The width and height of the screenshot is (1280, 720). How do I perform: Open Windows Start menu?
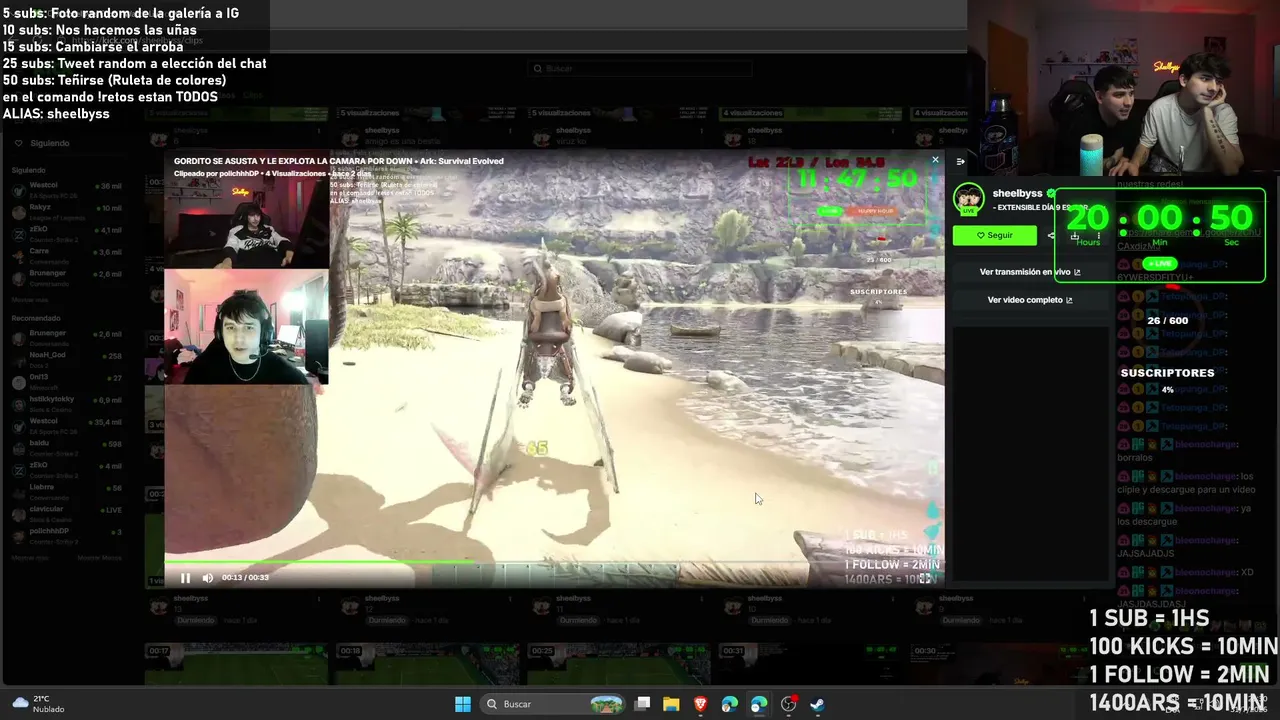pos(463,704)
